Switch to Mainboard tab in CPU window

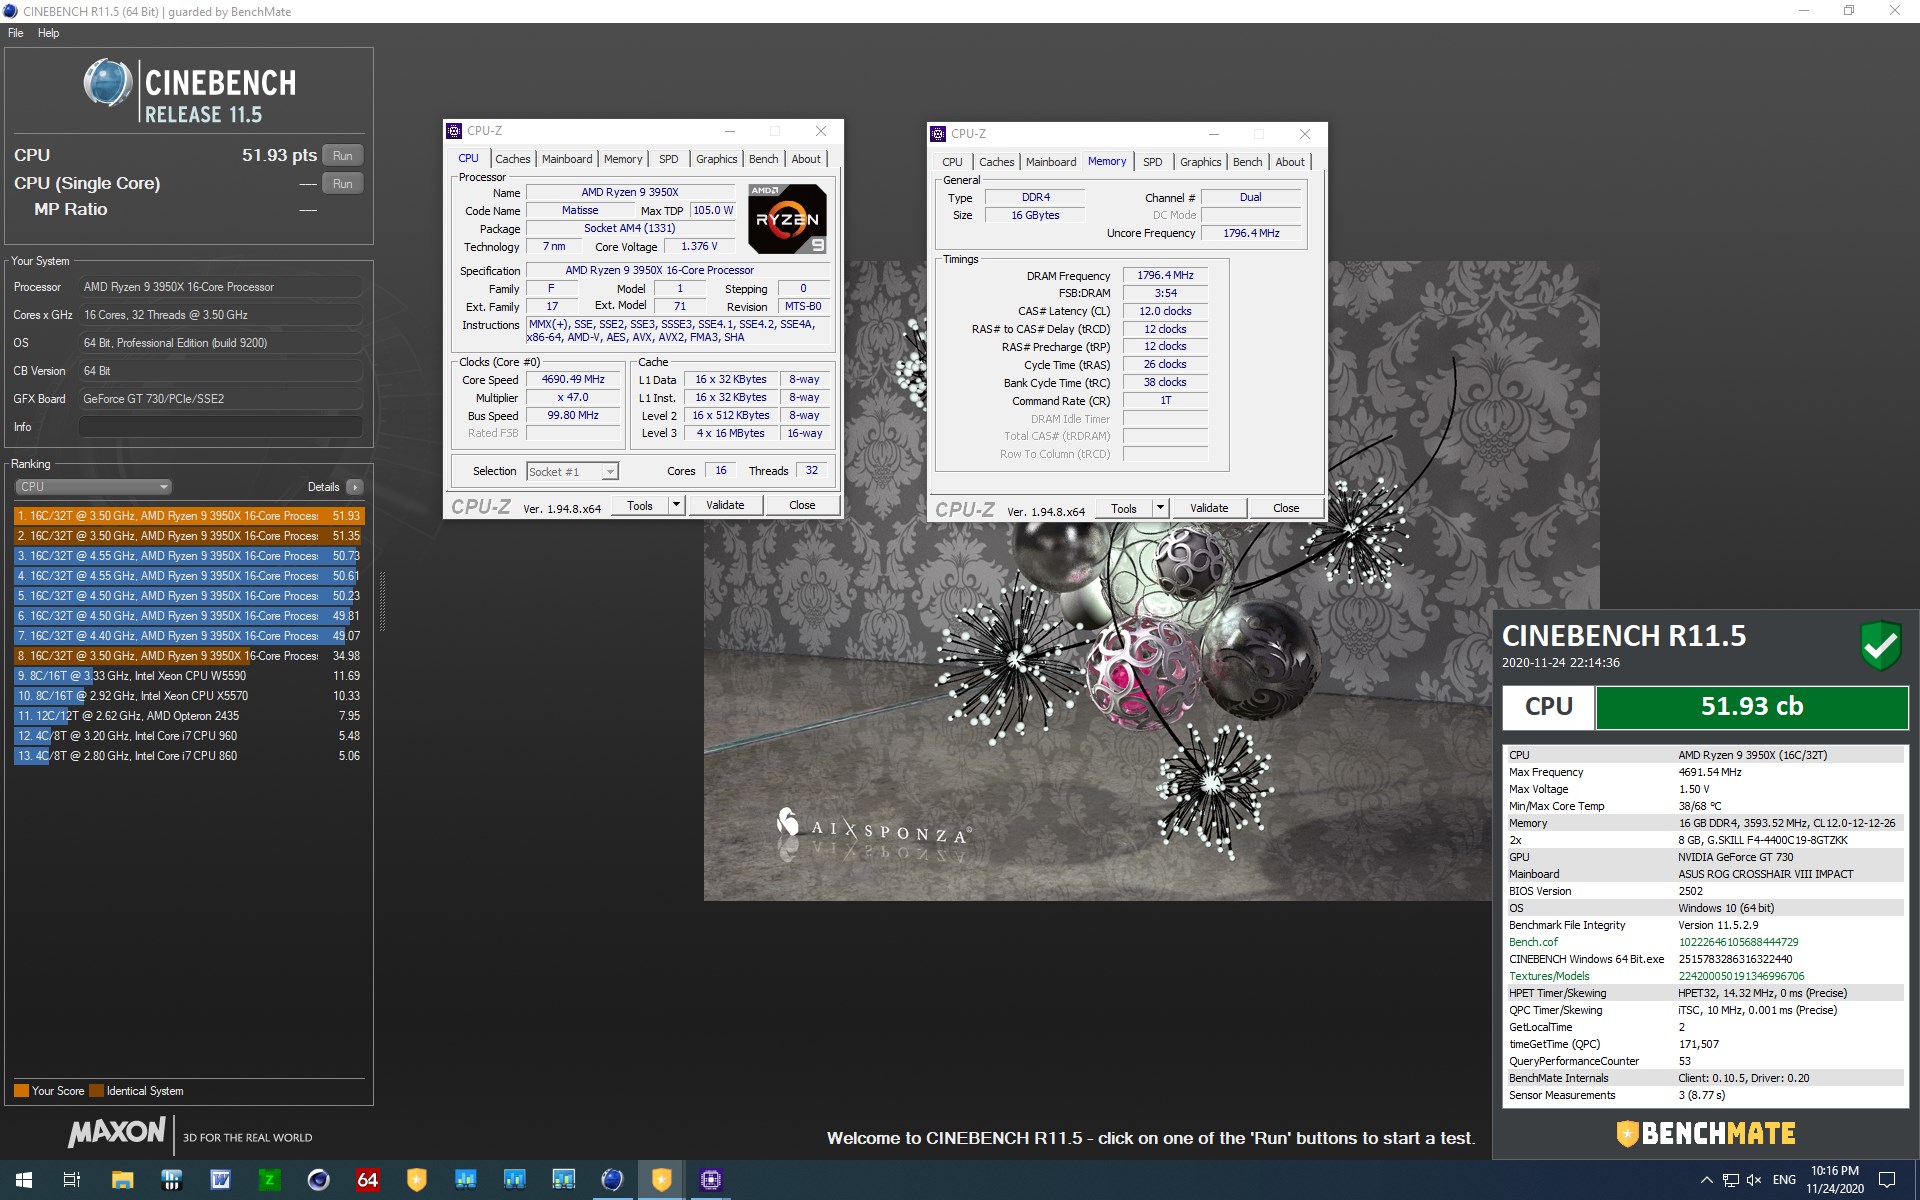(x=567, y=159)
